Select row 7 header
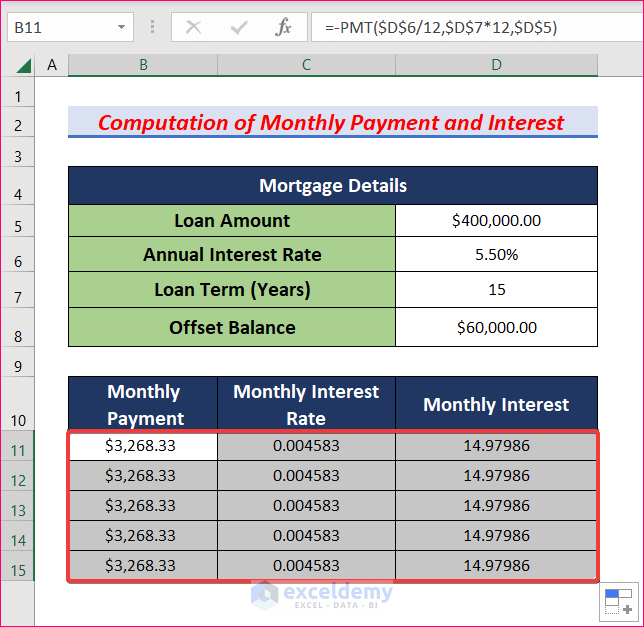This screenshot has width=644, height=627. tap(18, 289)
